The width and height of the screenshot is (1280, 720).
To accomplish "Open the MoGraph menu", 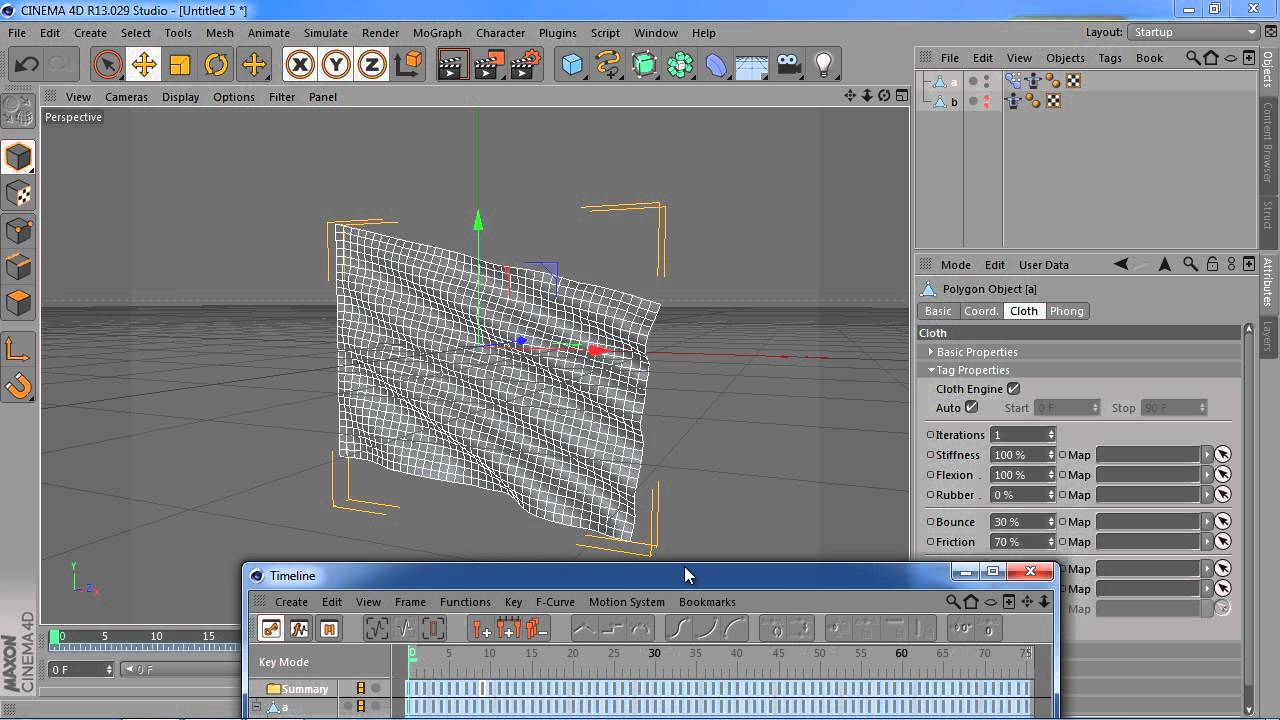I will pos(437,33).
